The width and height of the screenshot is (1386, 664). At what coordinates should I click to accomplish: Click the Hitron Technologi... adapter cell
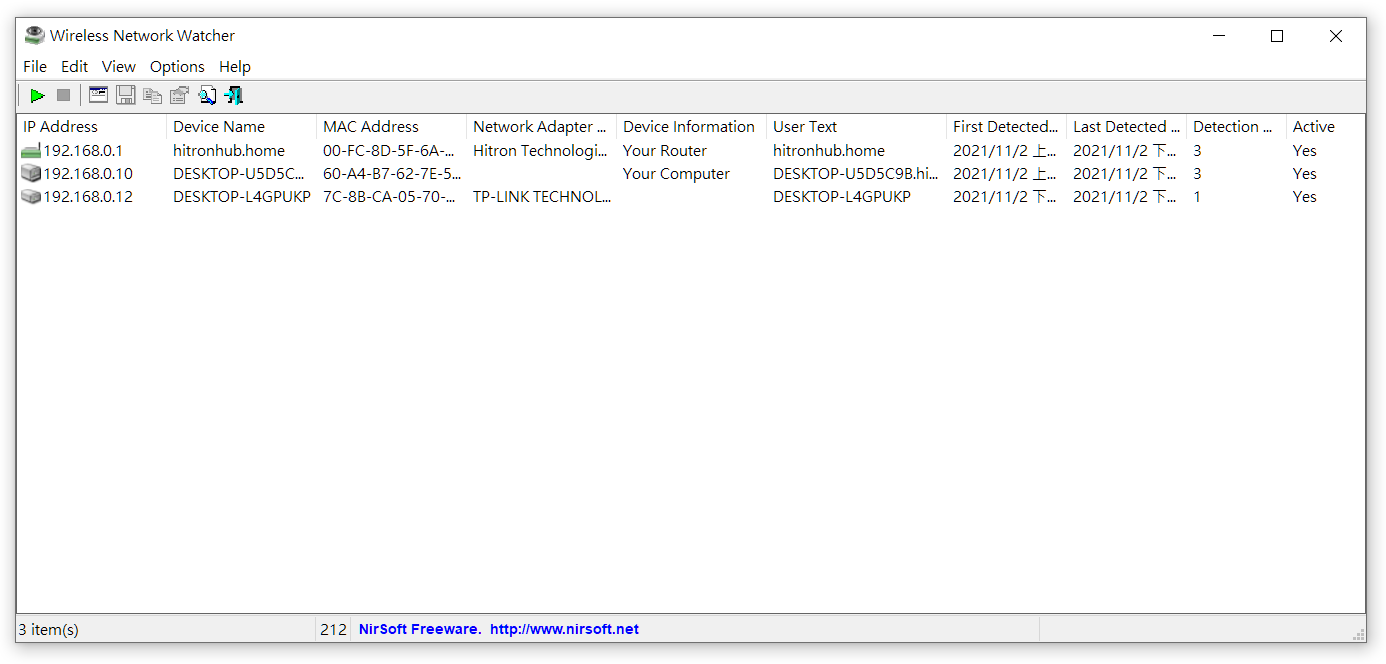coord(540,151)
